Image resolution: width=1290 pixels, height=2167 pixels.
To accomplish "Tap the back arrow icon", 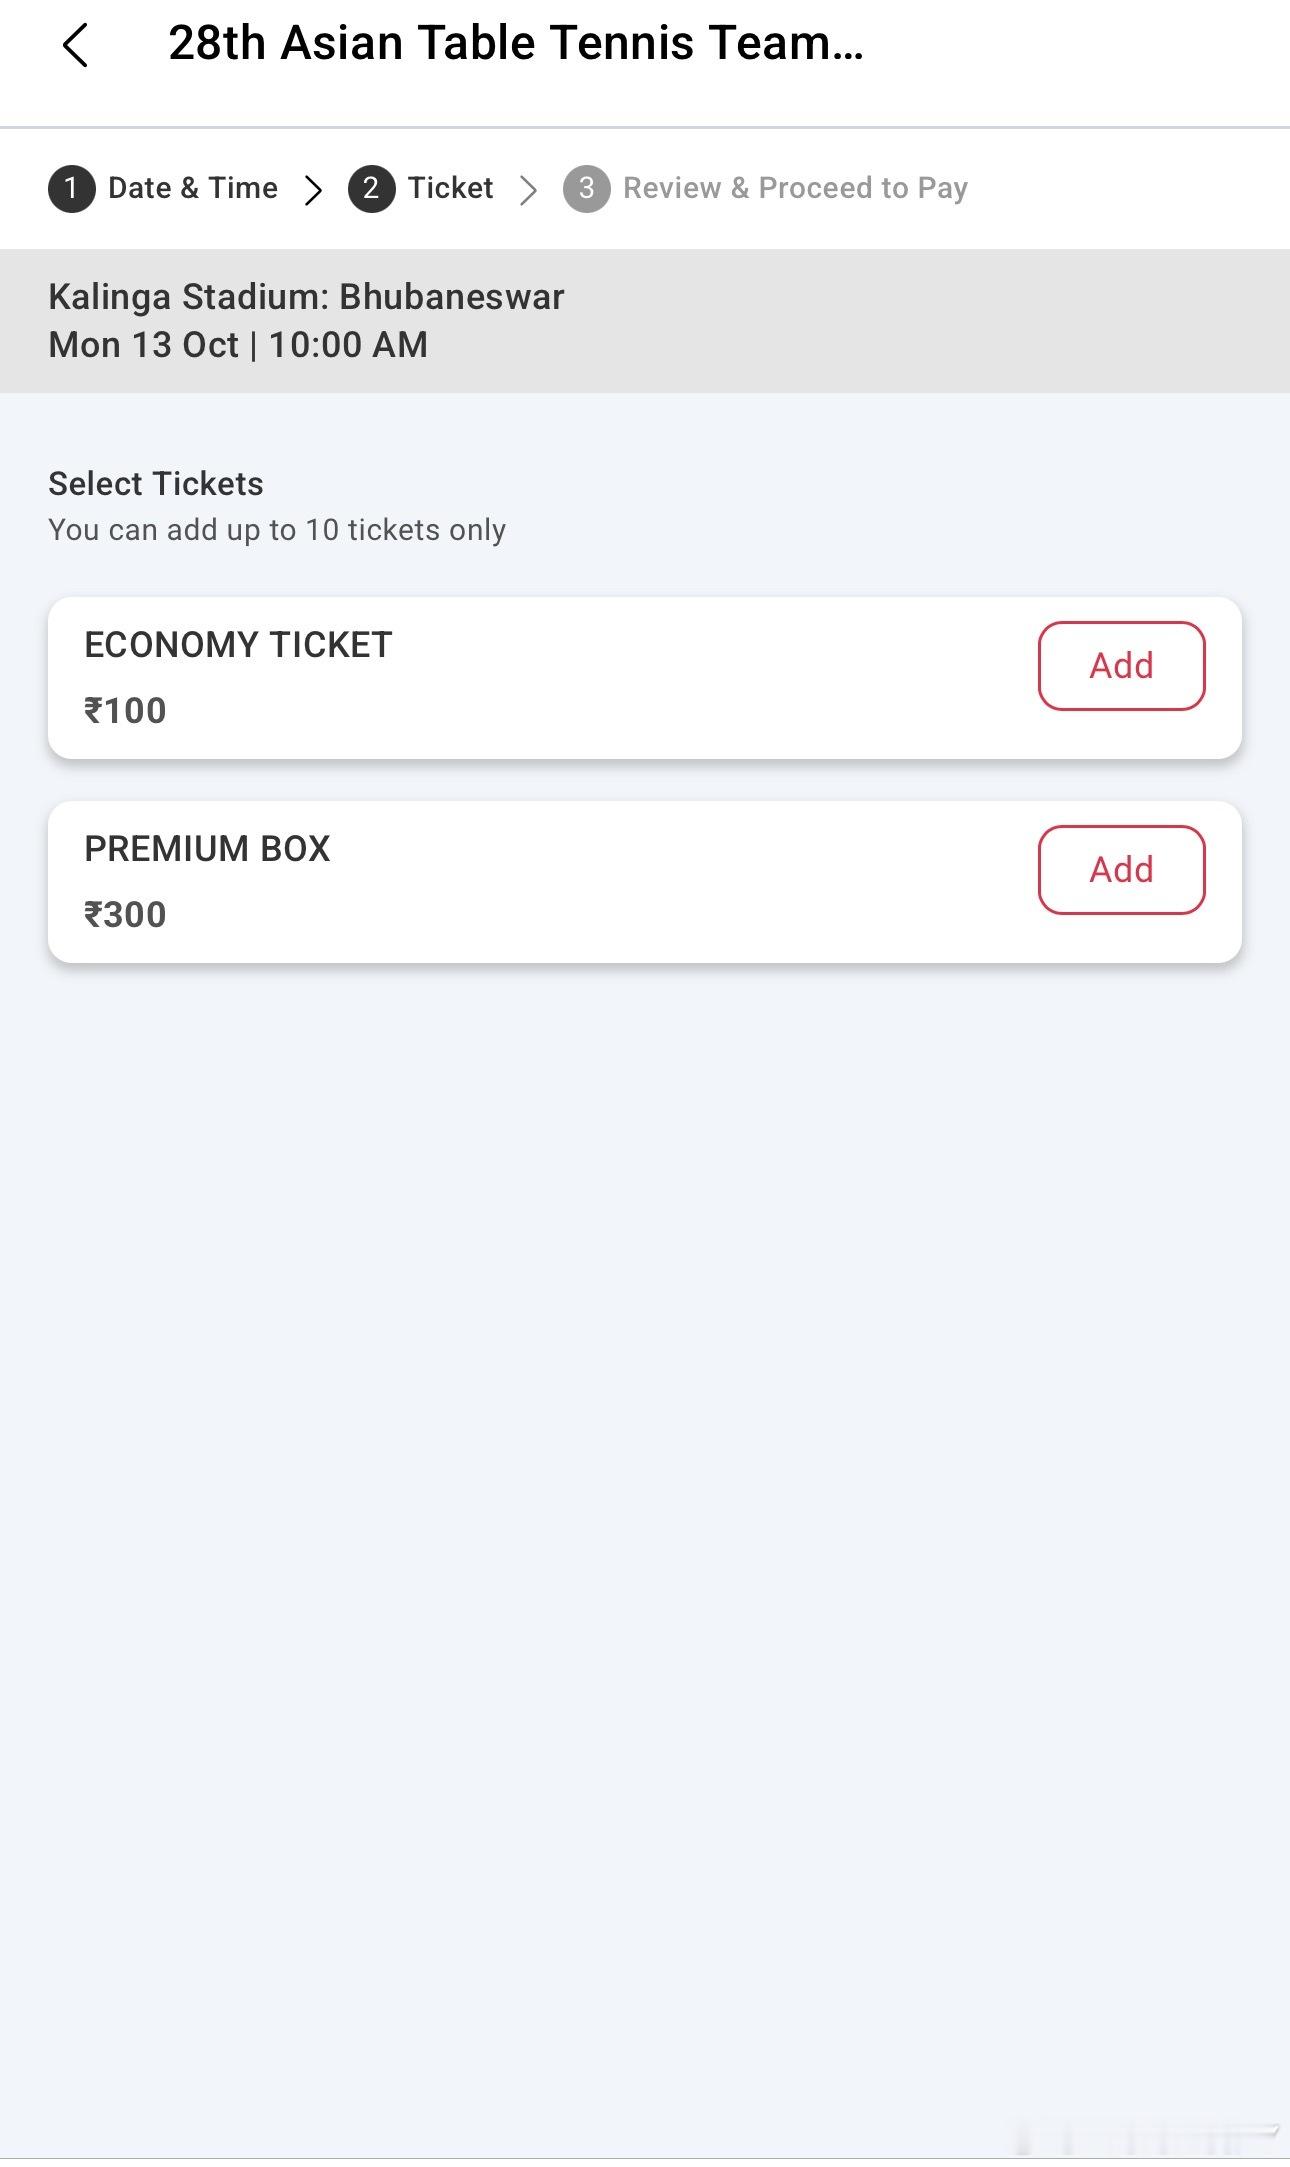I will coord(75,45).
